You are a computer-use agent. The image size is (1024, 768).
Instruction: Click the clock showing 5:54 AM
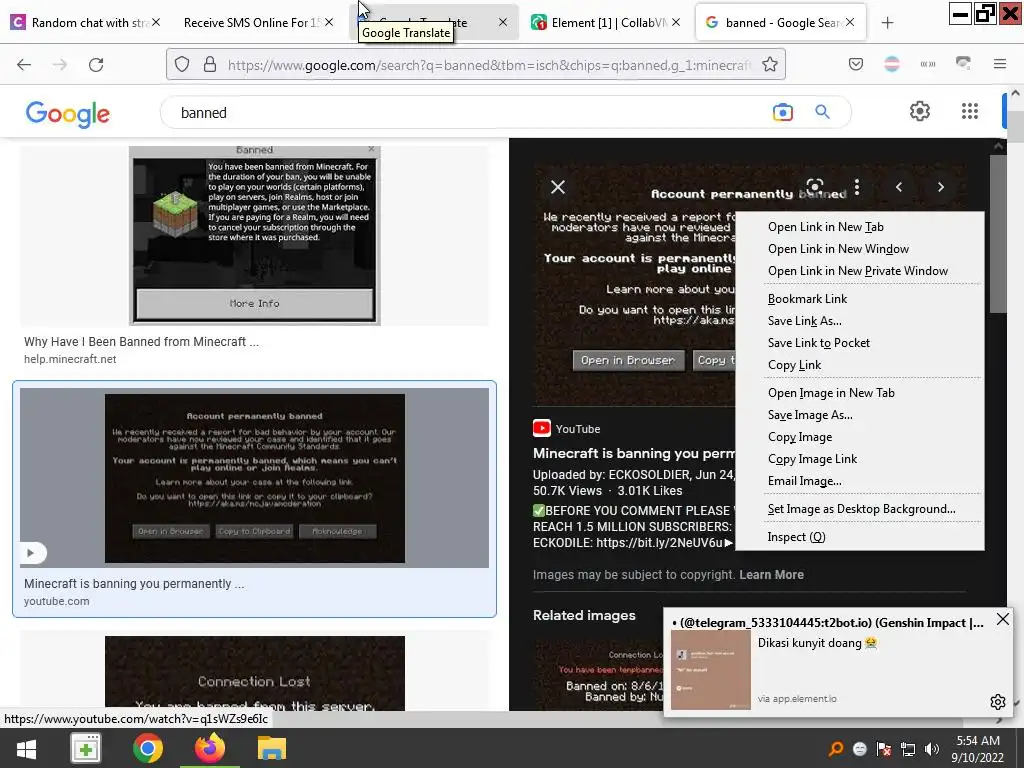[978, 741]
